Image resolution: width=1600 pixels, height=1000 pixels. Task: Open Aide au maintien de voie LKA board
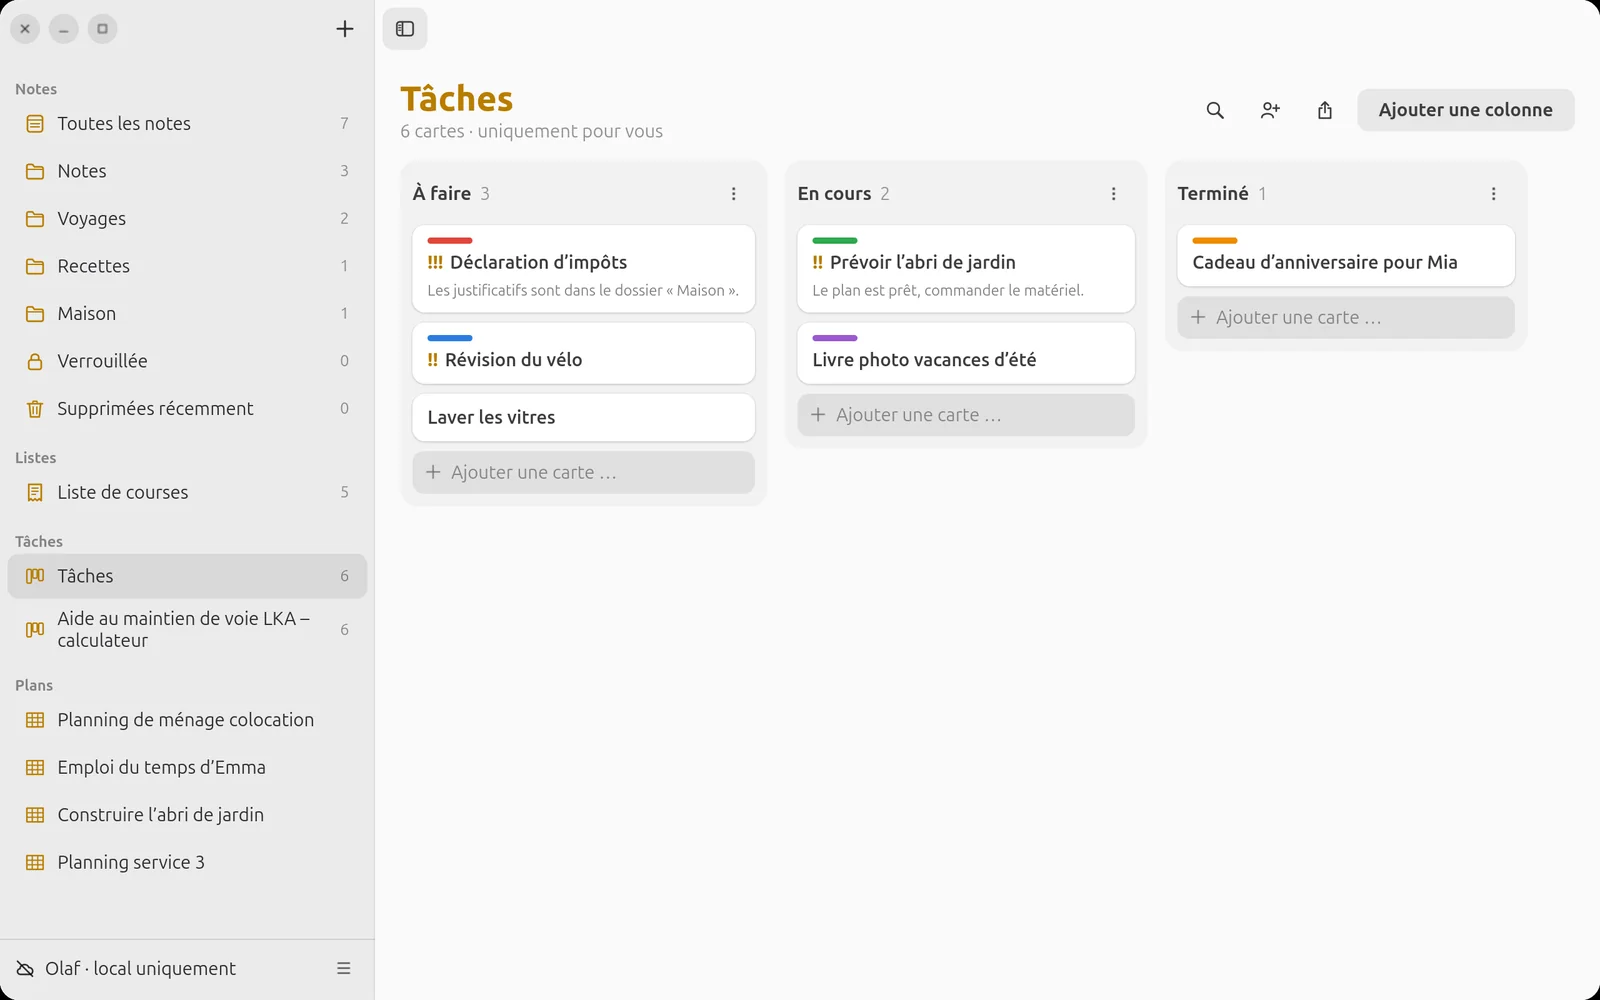[x=187, y=630]
